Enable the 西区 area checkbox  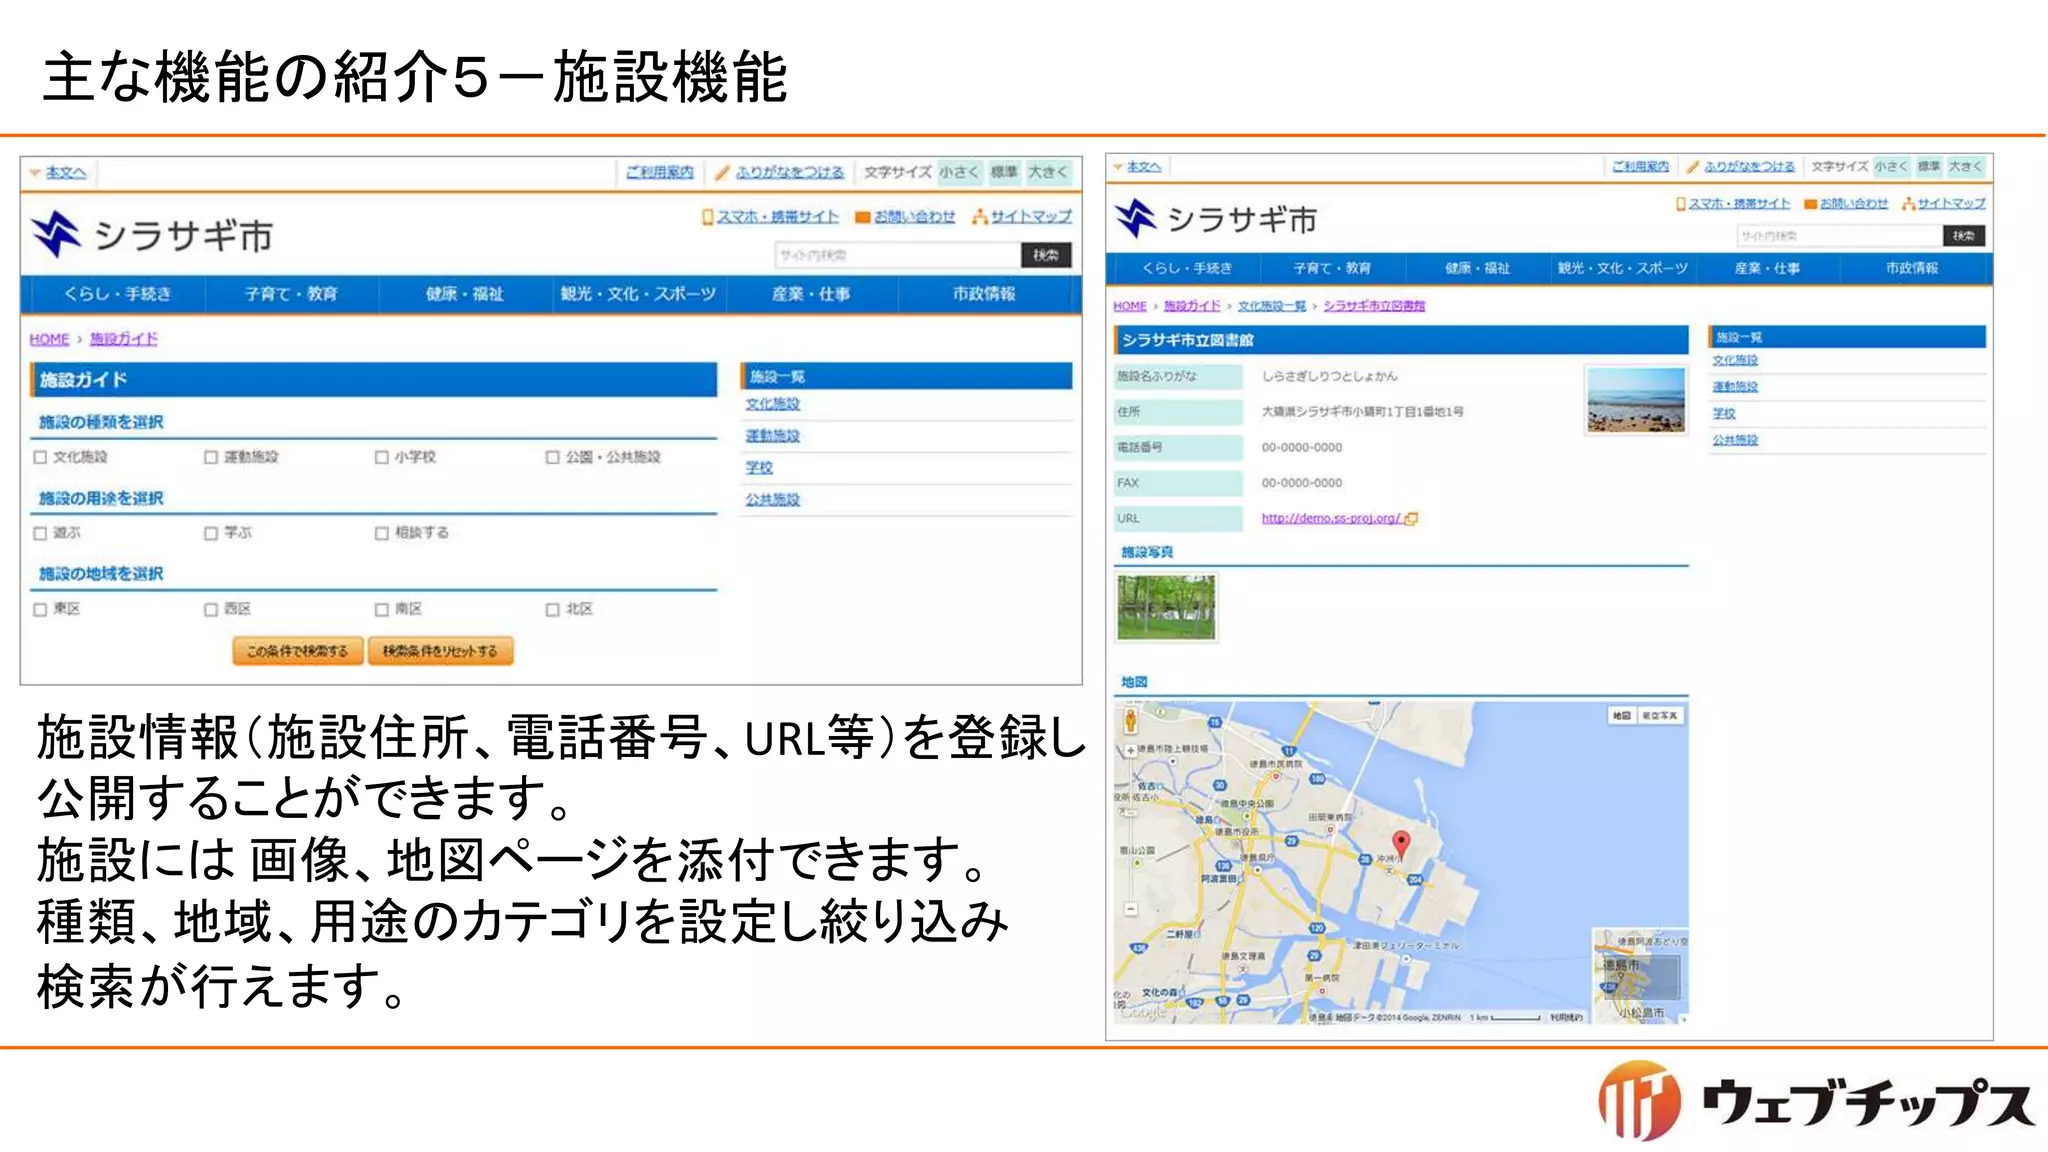pyautogui.click(x=211, y=609)
